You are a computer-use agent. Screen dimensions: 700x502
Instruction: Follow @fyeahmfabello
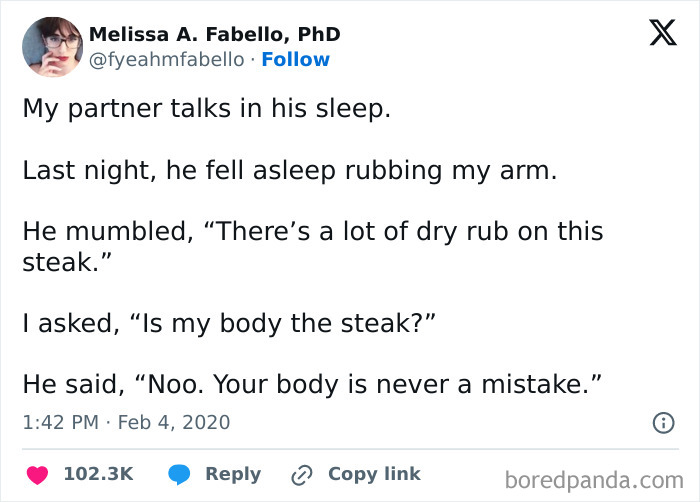point(295,60)
